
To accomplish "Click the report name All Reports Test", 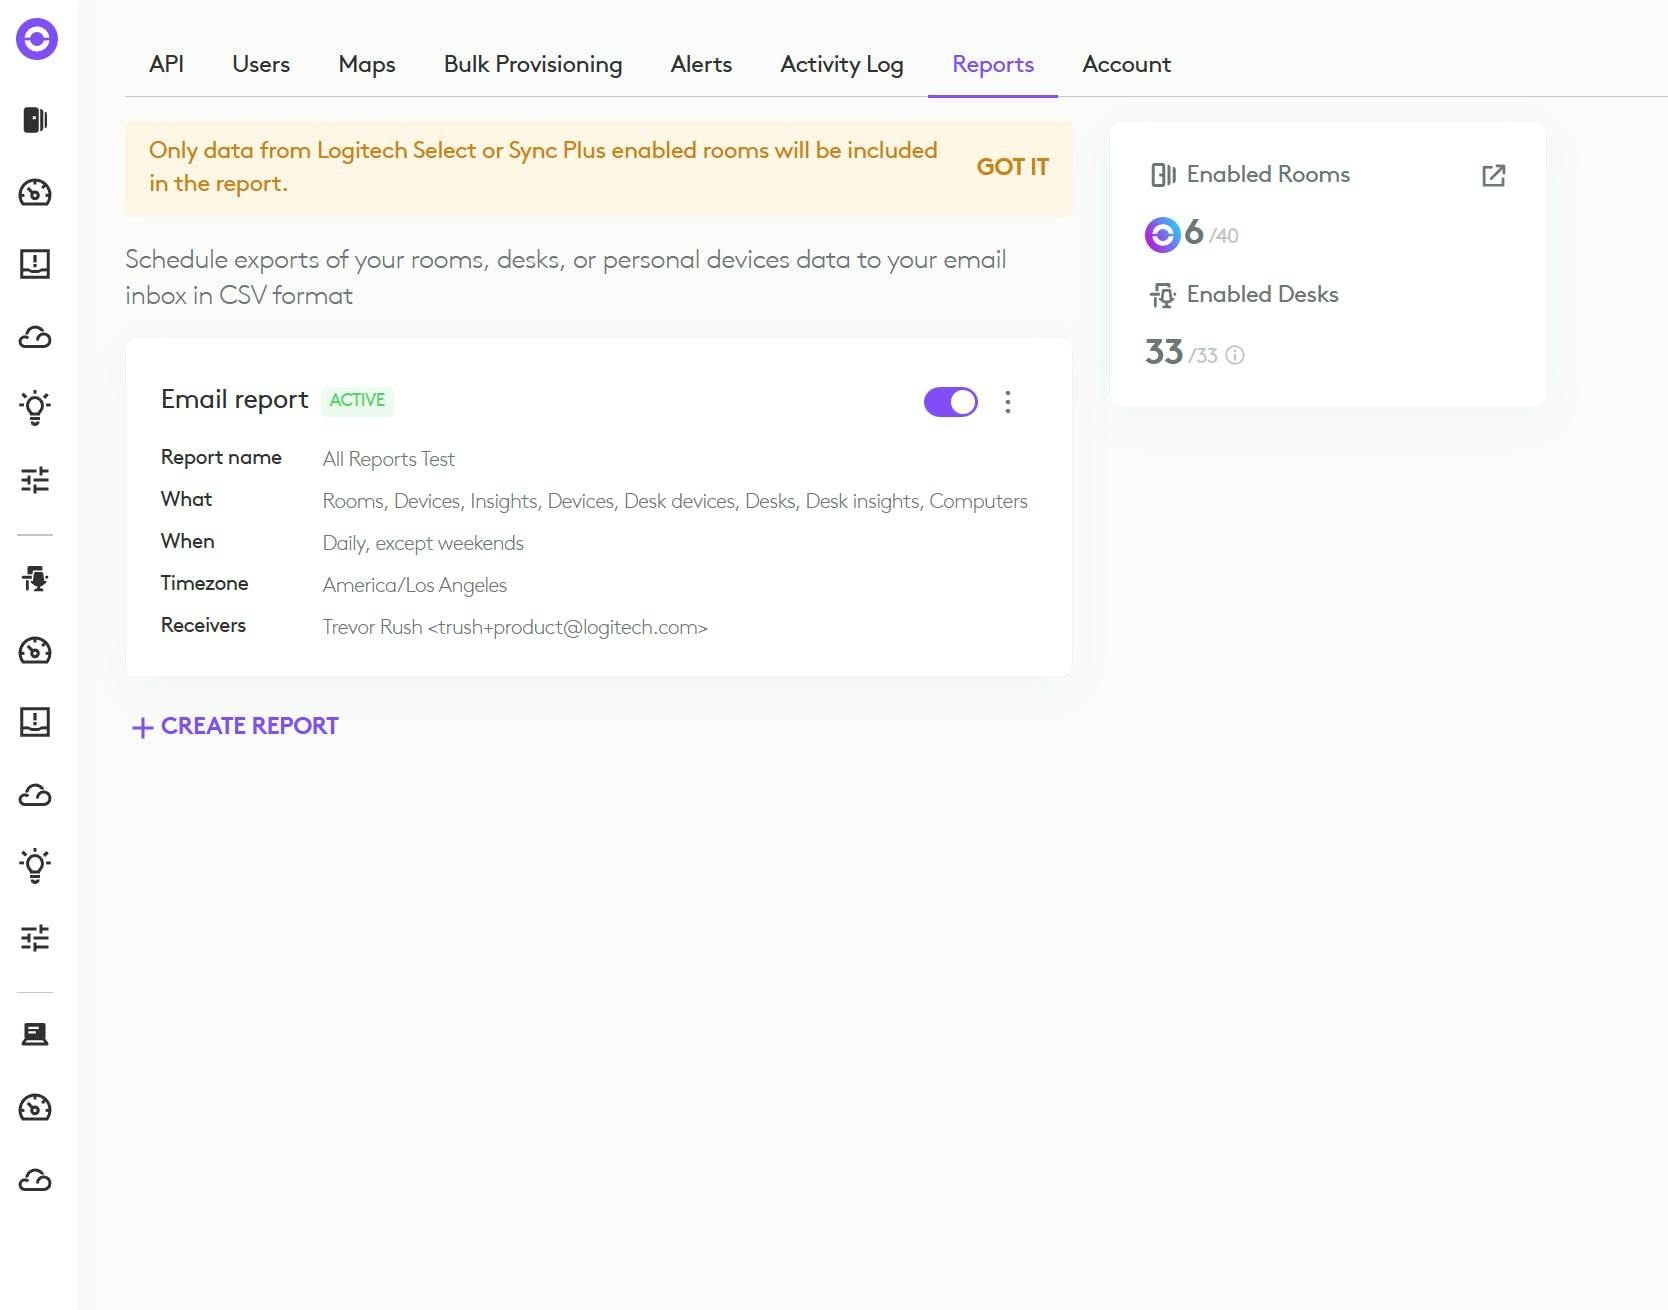I will (x=388, y=459).
